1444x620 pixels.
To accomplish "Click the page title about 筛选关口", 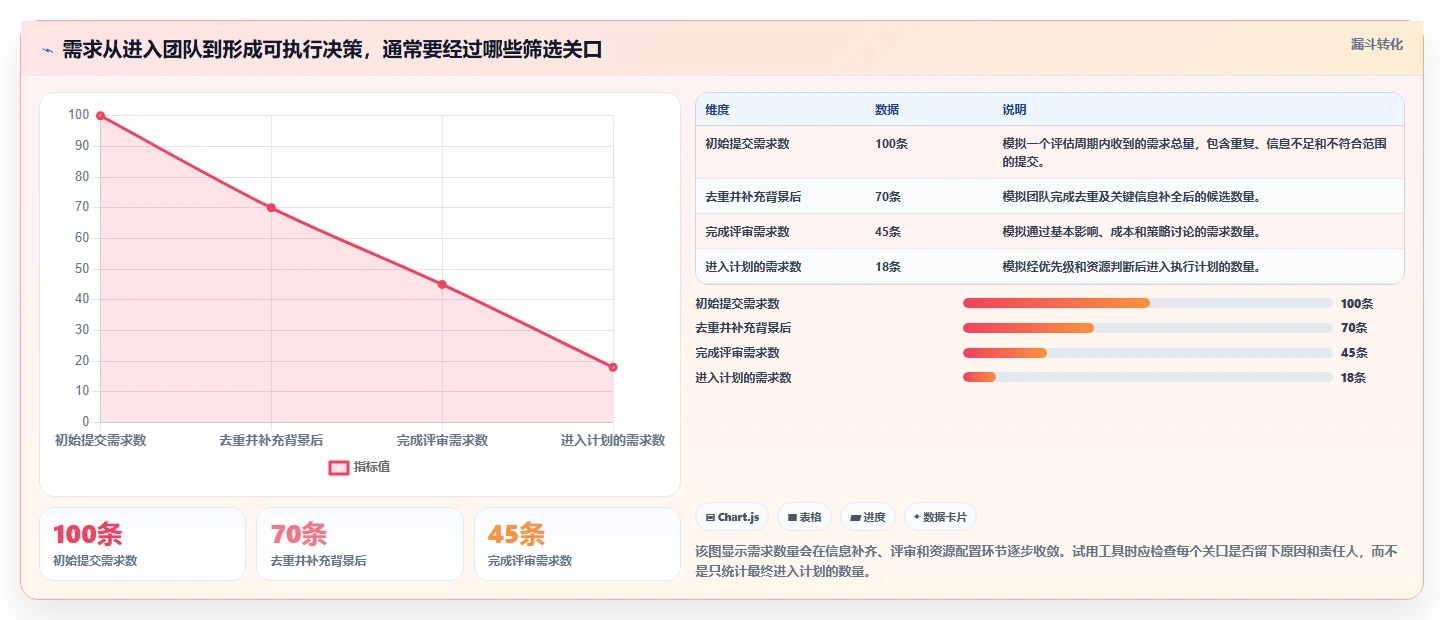I will point(332,50).
